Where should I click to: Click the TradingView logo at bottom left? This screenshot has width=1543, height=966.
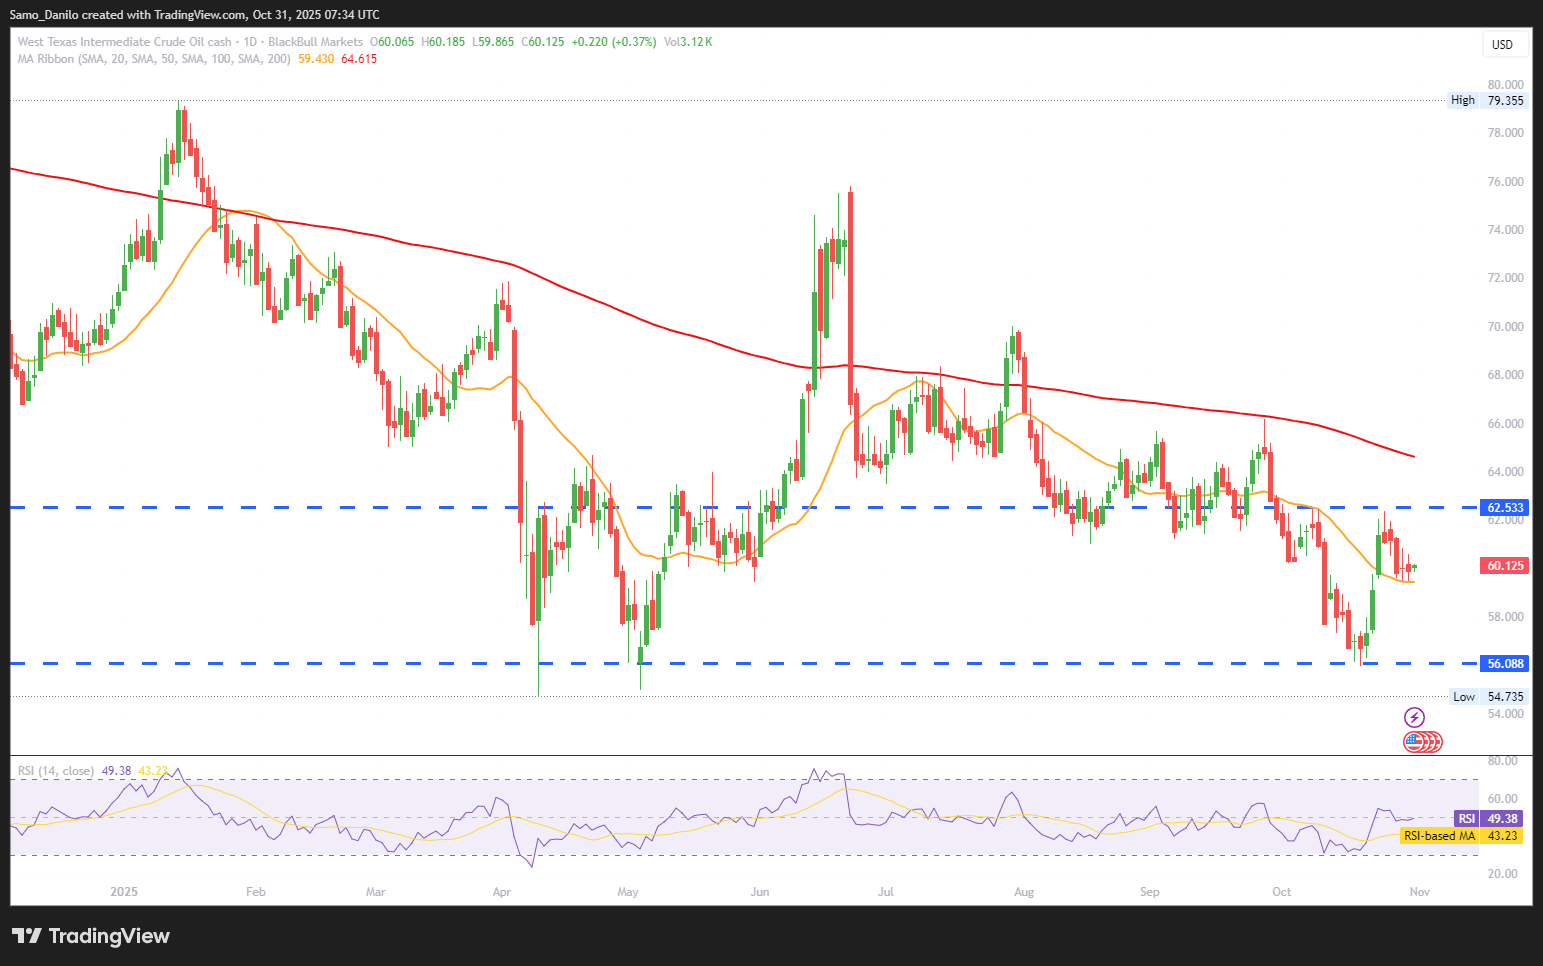(91, 936)
